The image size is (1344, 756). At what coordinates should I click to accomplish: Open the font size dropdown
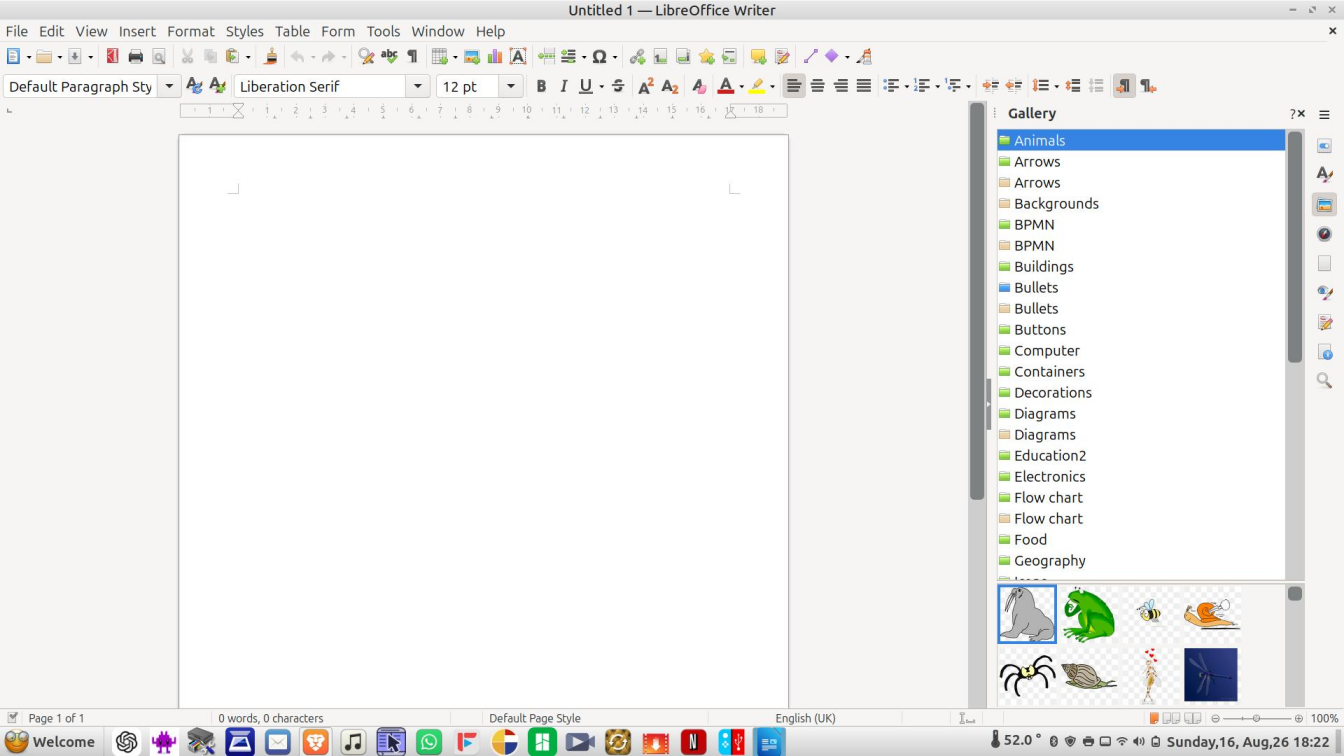tap(511, 86)
